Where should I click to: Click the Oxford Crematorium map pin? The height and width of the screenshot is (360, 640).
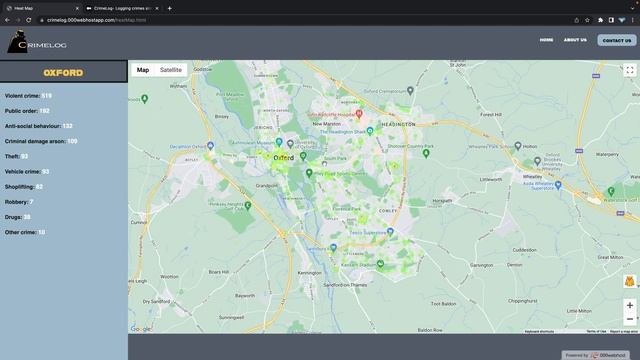pyautogui.click(x=410, y=91)
